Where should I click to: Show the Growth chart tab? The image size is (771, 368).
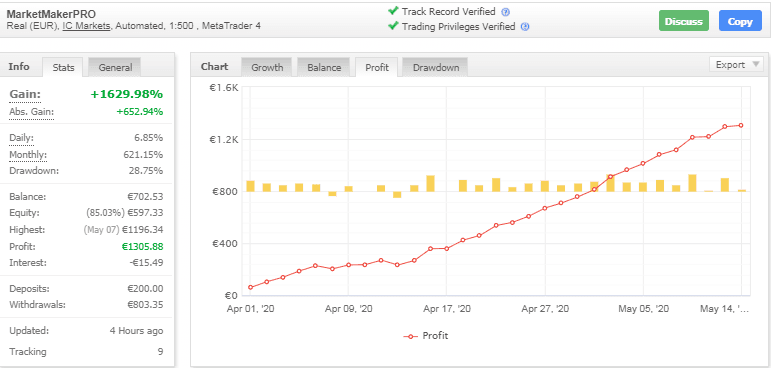267,67
